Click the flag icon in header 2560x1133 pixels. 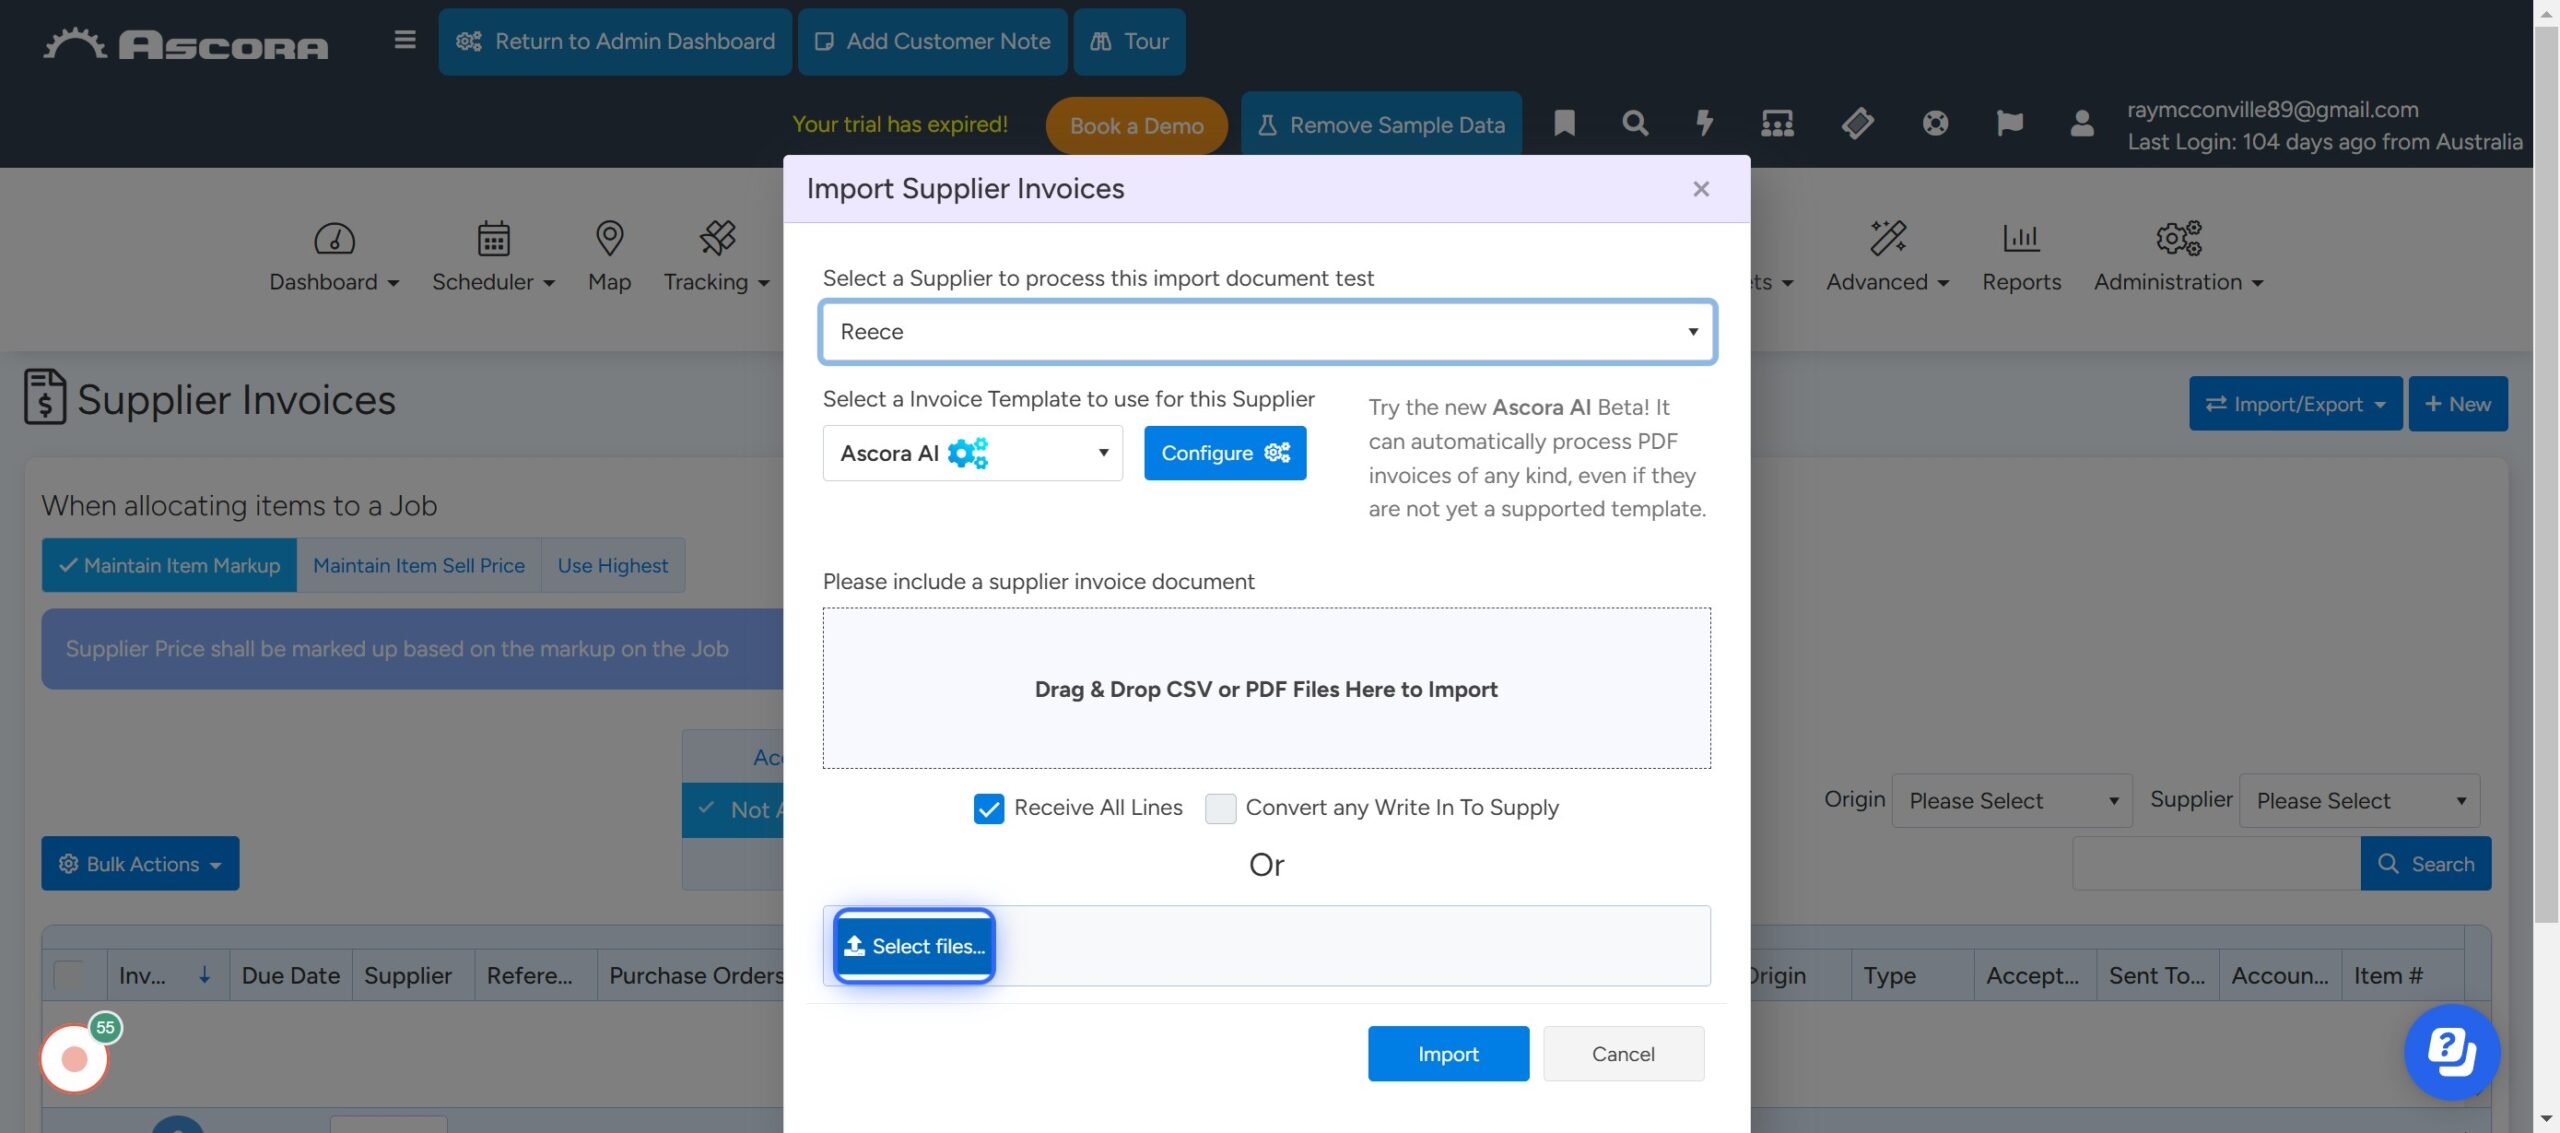pyautogui.click(x=2009, y=123)
